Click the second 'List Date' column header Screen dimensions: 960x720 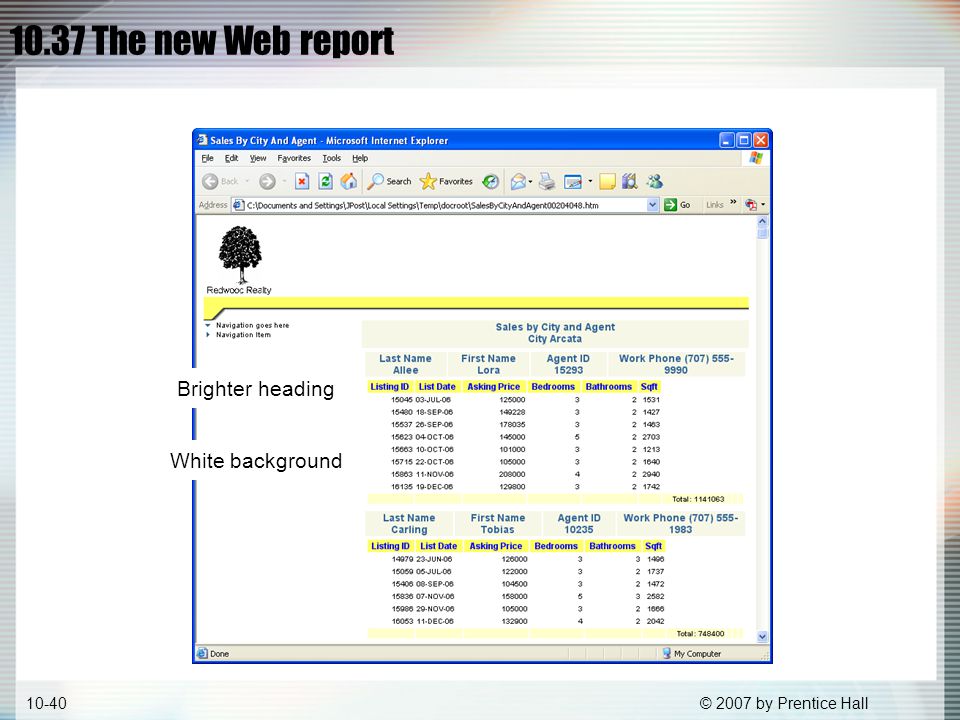tap(438, 546)
